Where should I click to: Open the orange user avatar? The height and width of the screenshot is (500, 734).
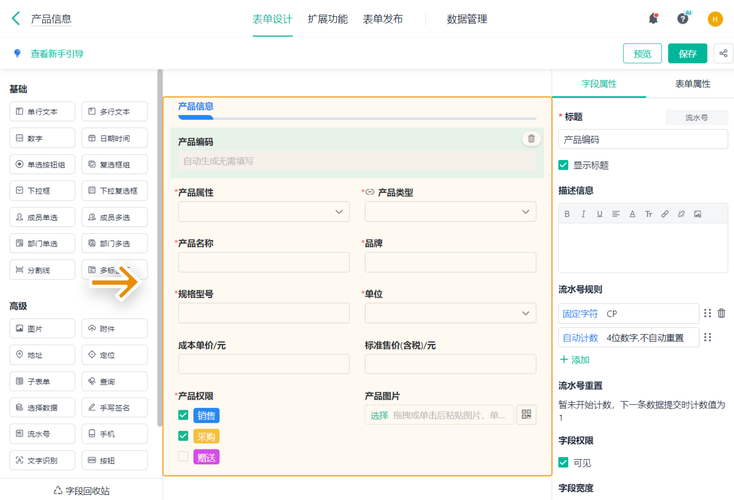[x=715, y=19]
